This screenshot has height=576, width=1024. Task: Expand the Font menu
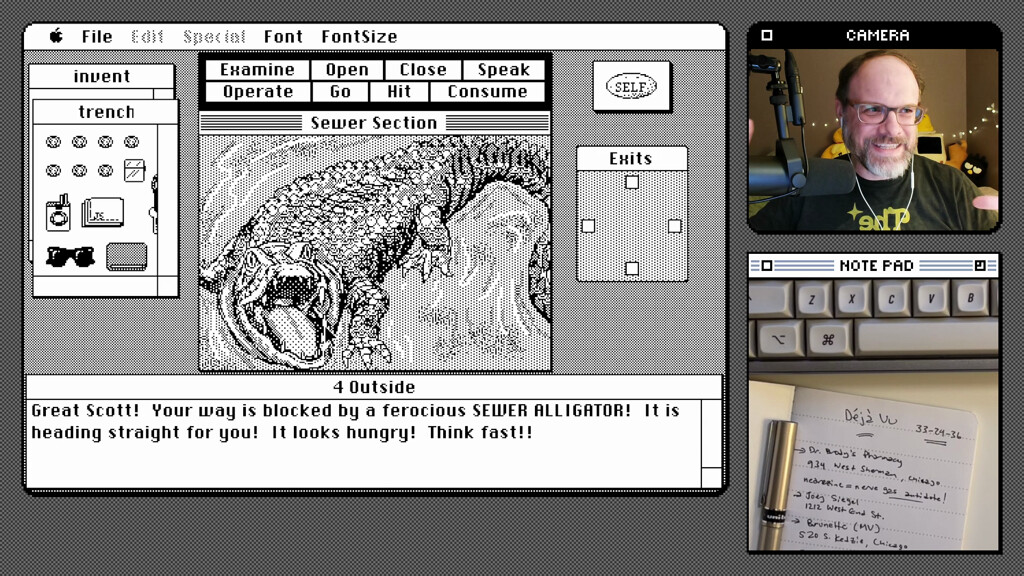point(283,37)
